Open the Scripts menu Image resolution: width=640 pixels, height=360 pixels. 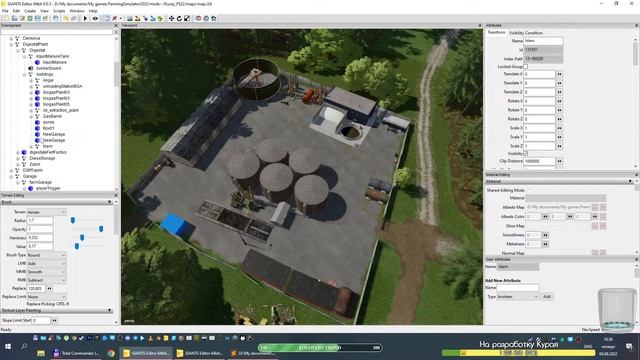pyautogui.click(x=59, y=11)
